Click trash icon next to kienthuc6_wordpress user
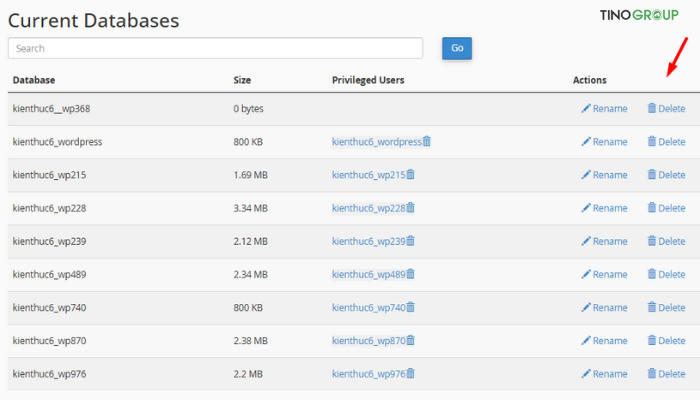 427,142
